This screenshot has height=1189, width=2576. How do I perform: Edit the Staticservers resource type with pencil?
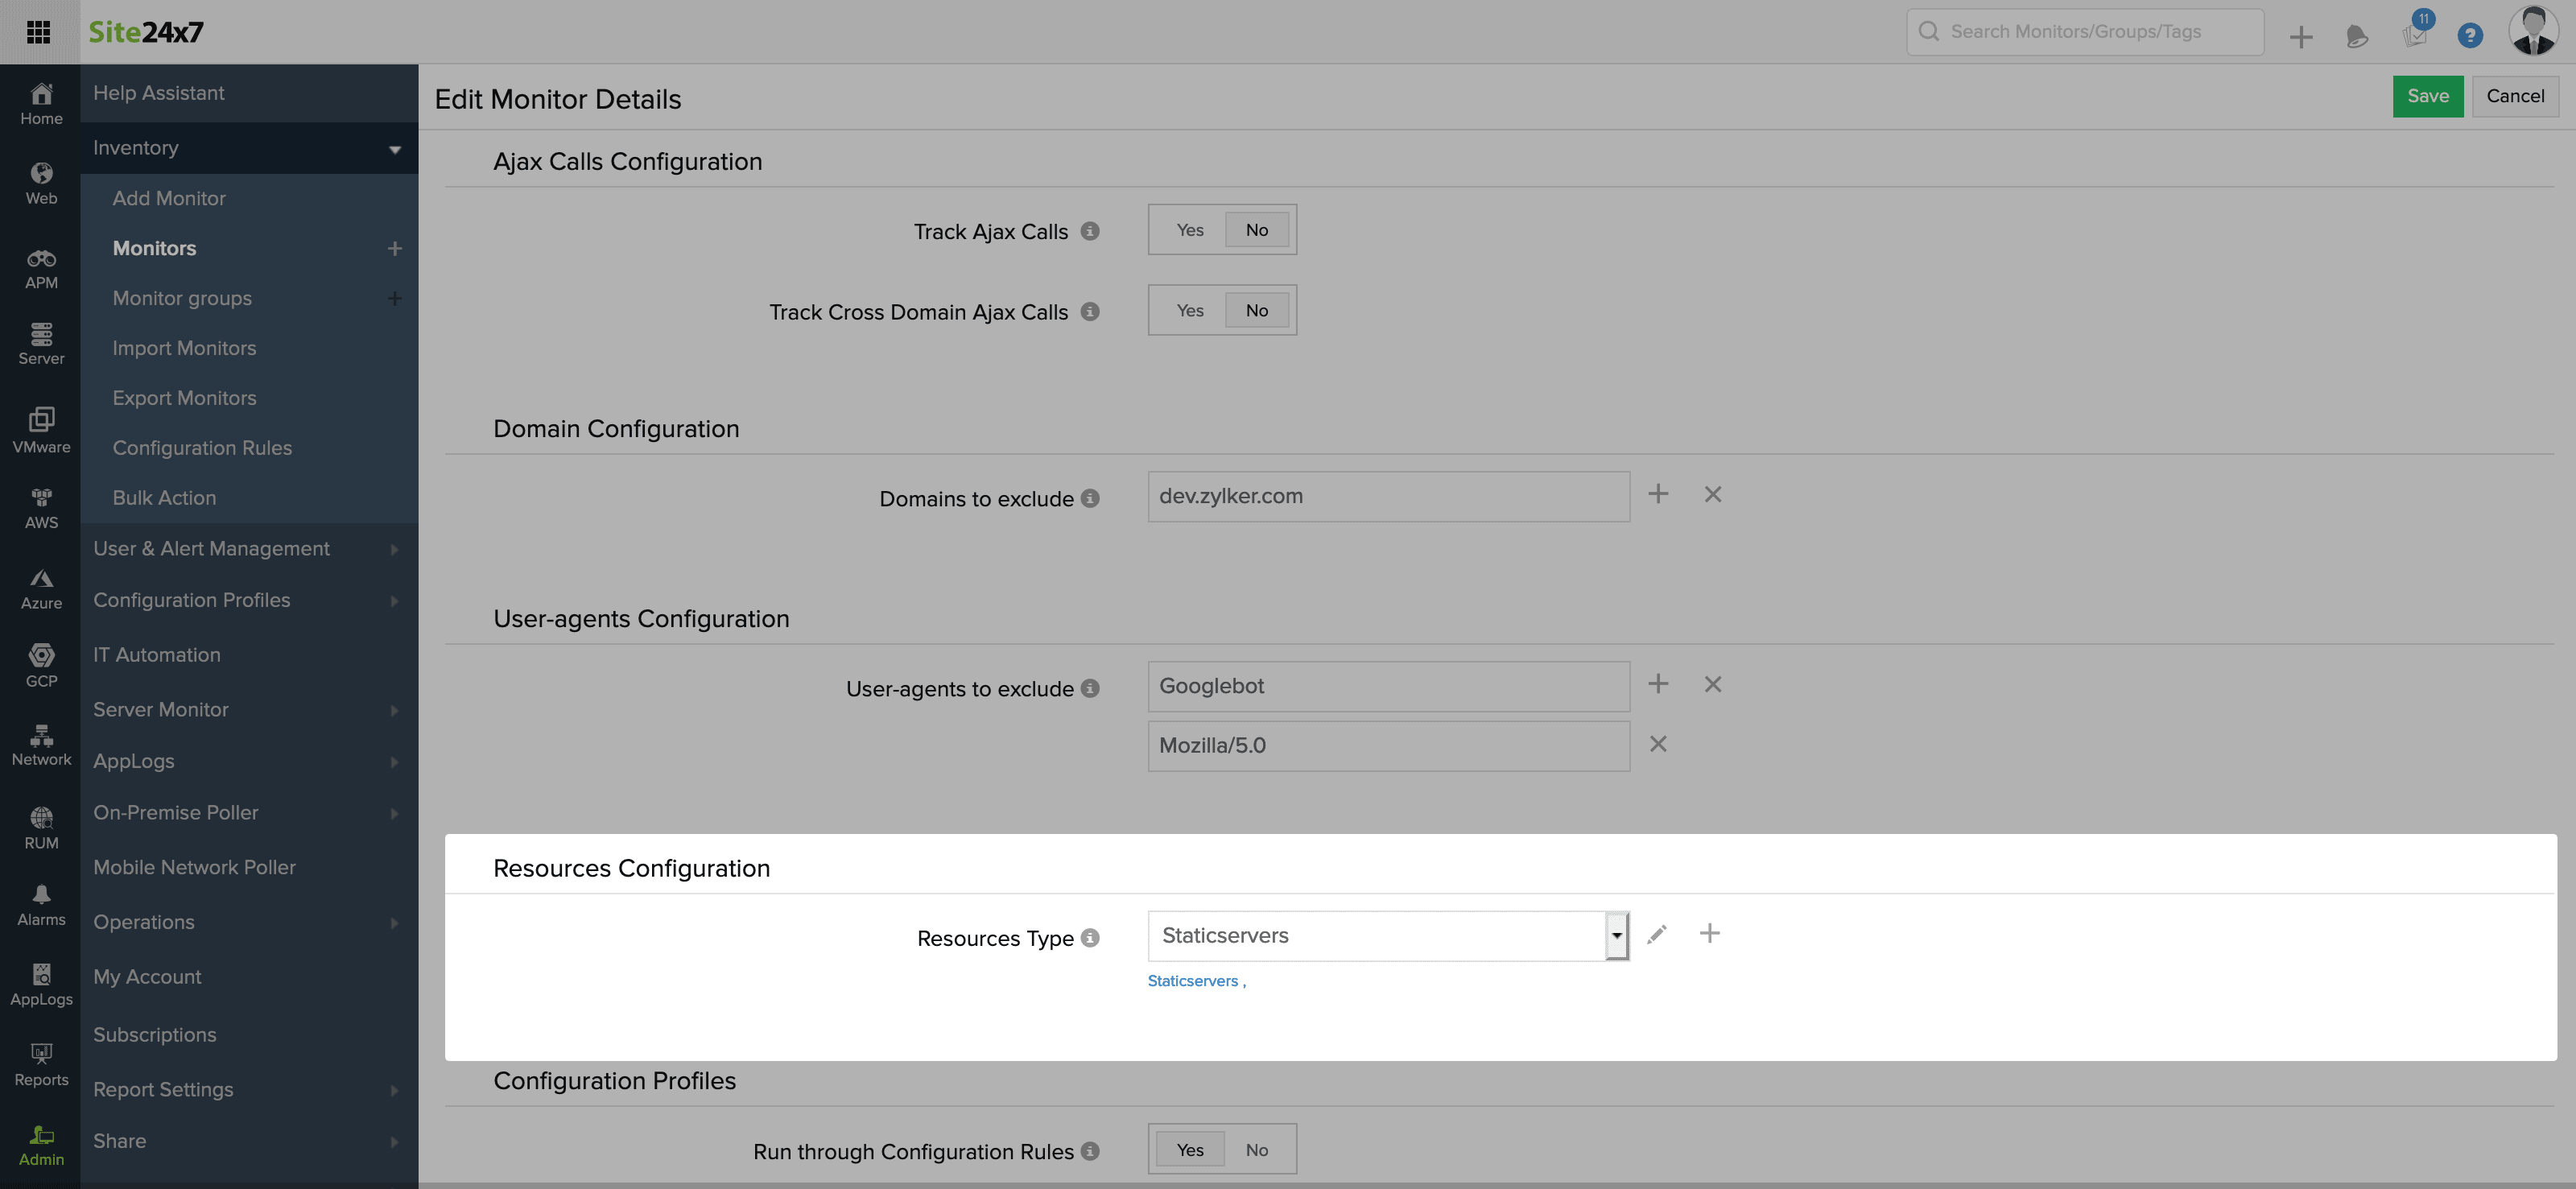pyautogui.click(x=1657, y=934)
